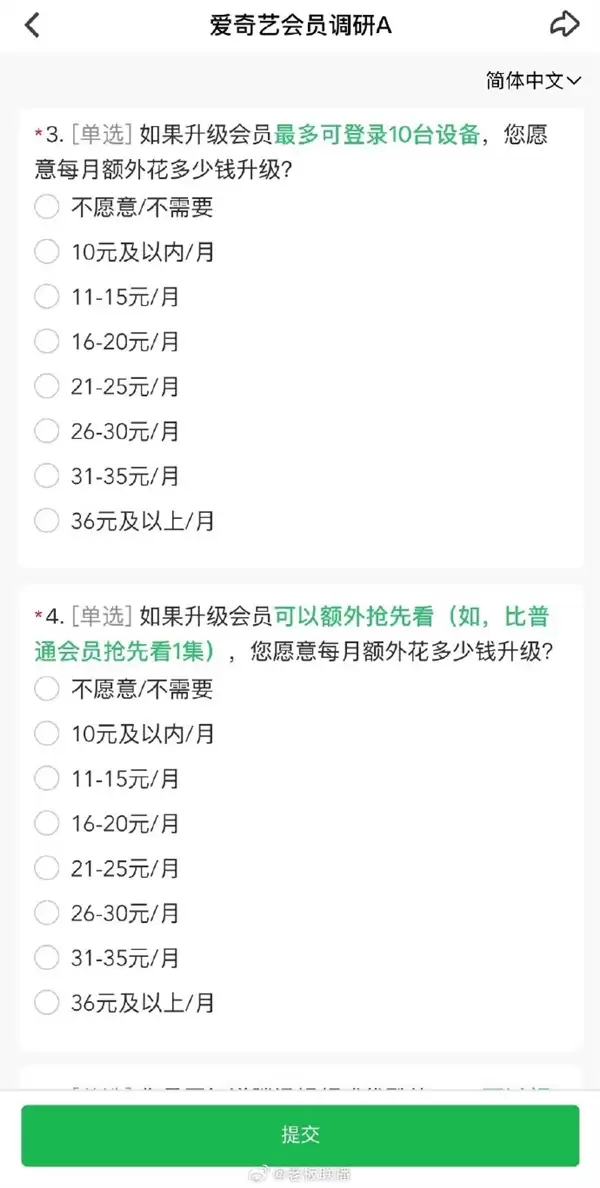Select 31-35元/月 for question 3
600x1188 pixels.
pyautogui.click(x=46, y=477)
